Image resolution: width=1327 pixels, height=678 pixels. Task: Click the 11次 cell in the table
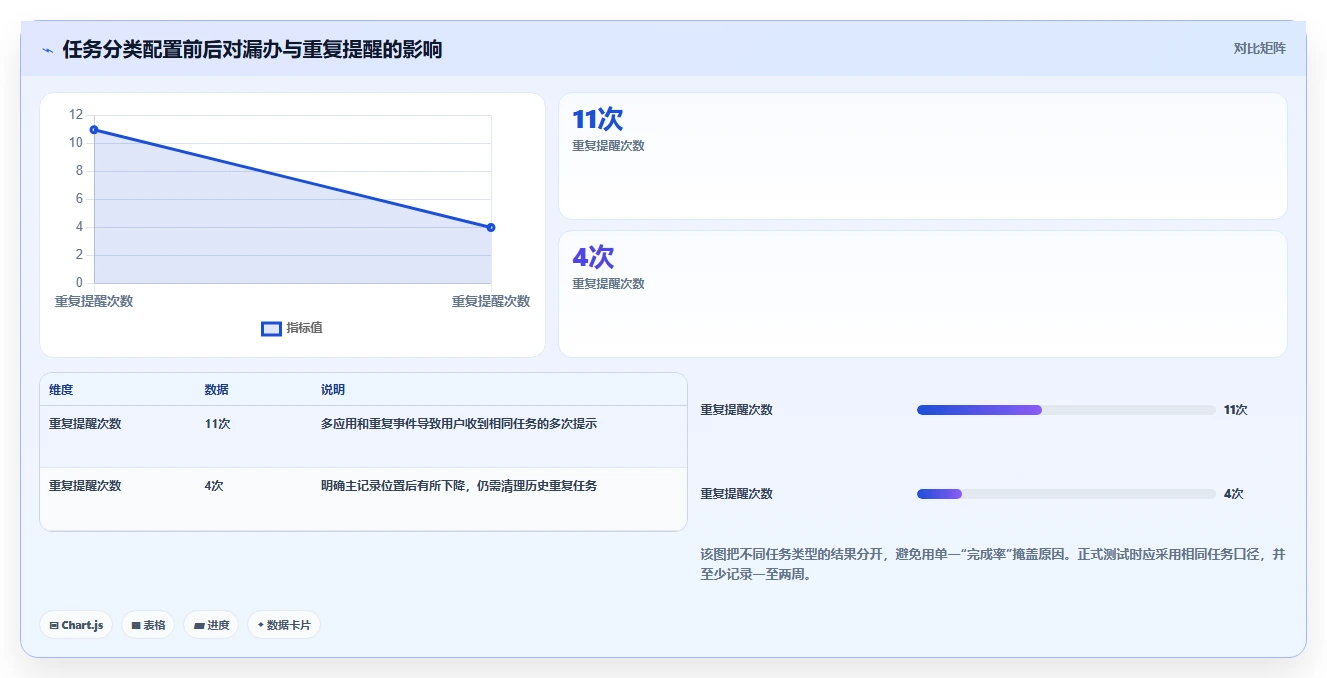218,424
